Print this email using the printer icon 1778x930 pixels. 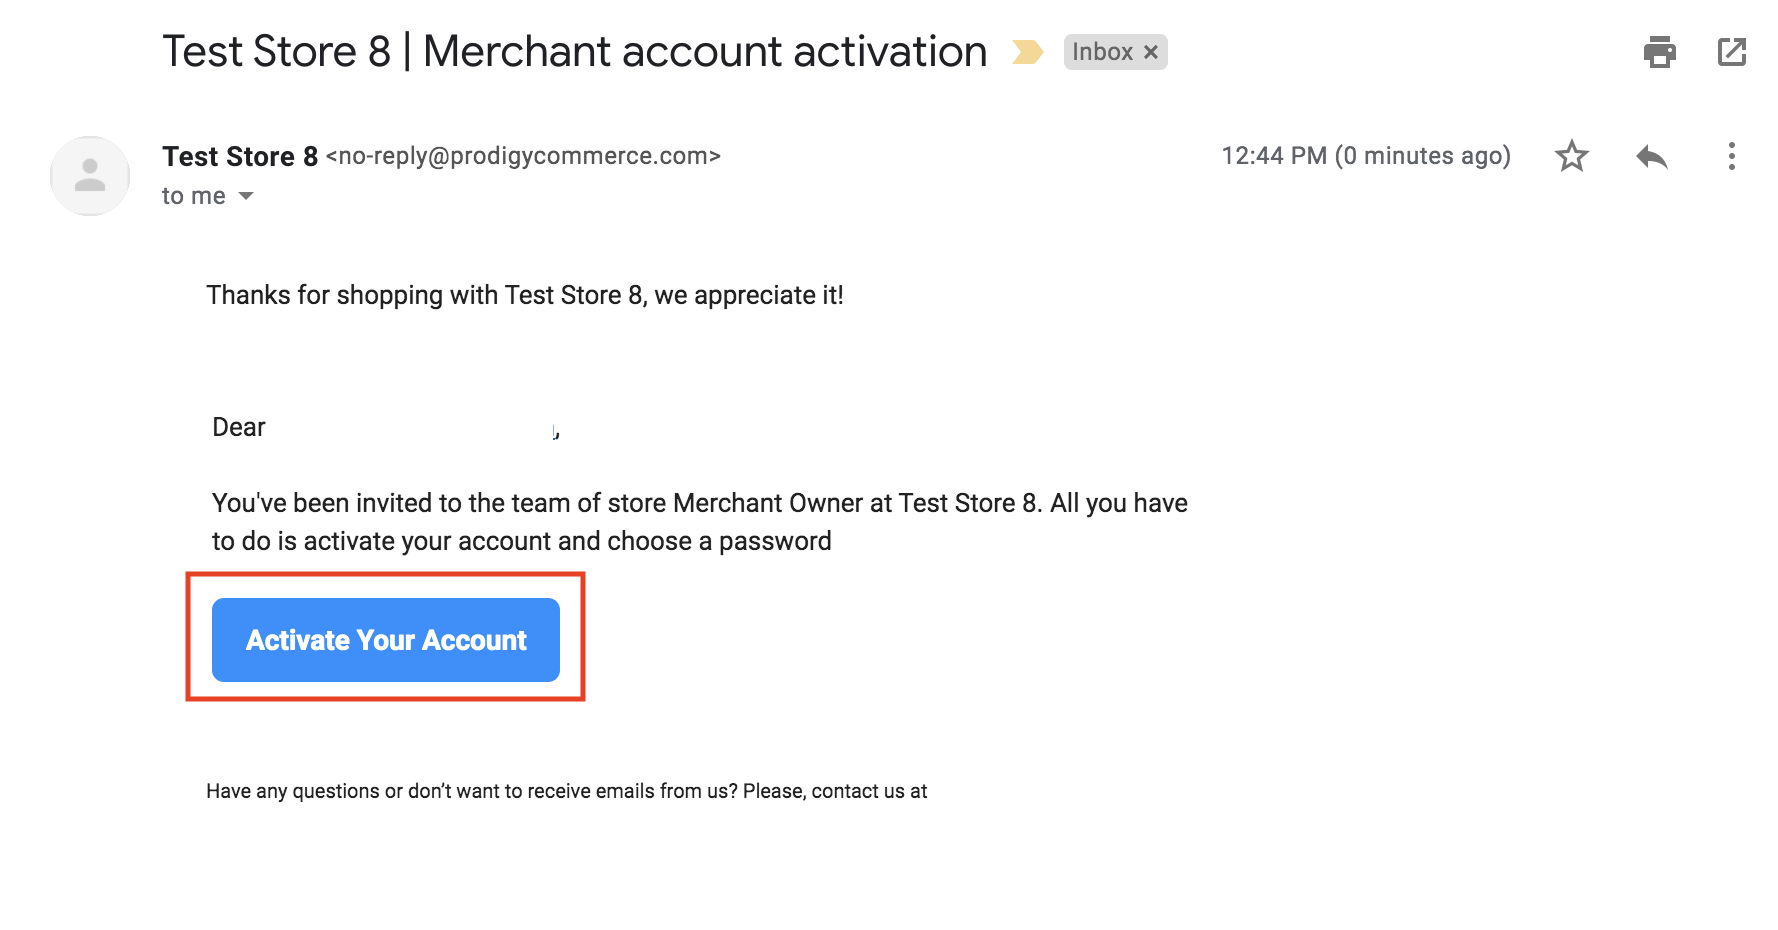pyautogui.click(x=1659, y=52)
